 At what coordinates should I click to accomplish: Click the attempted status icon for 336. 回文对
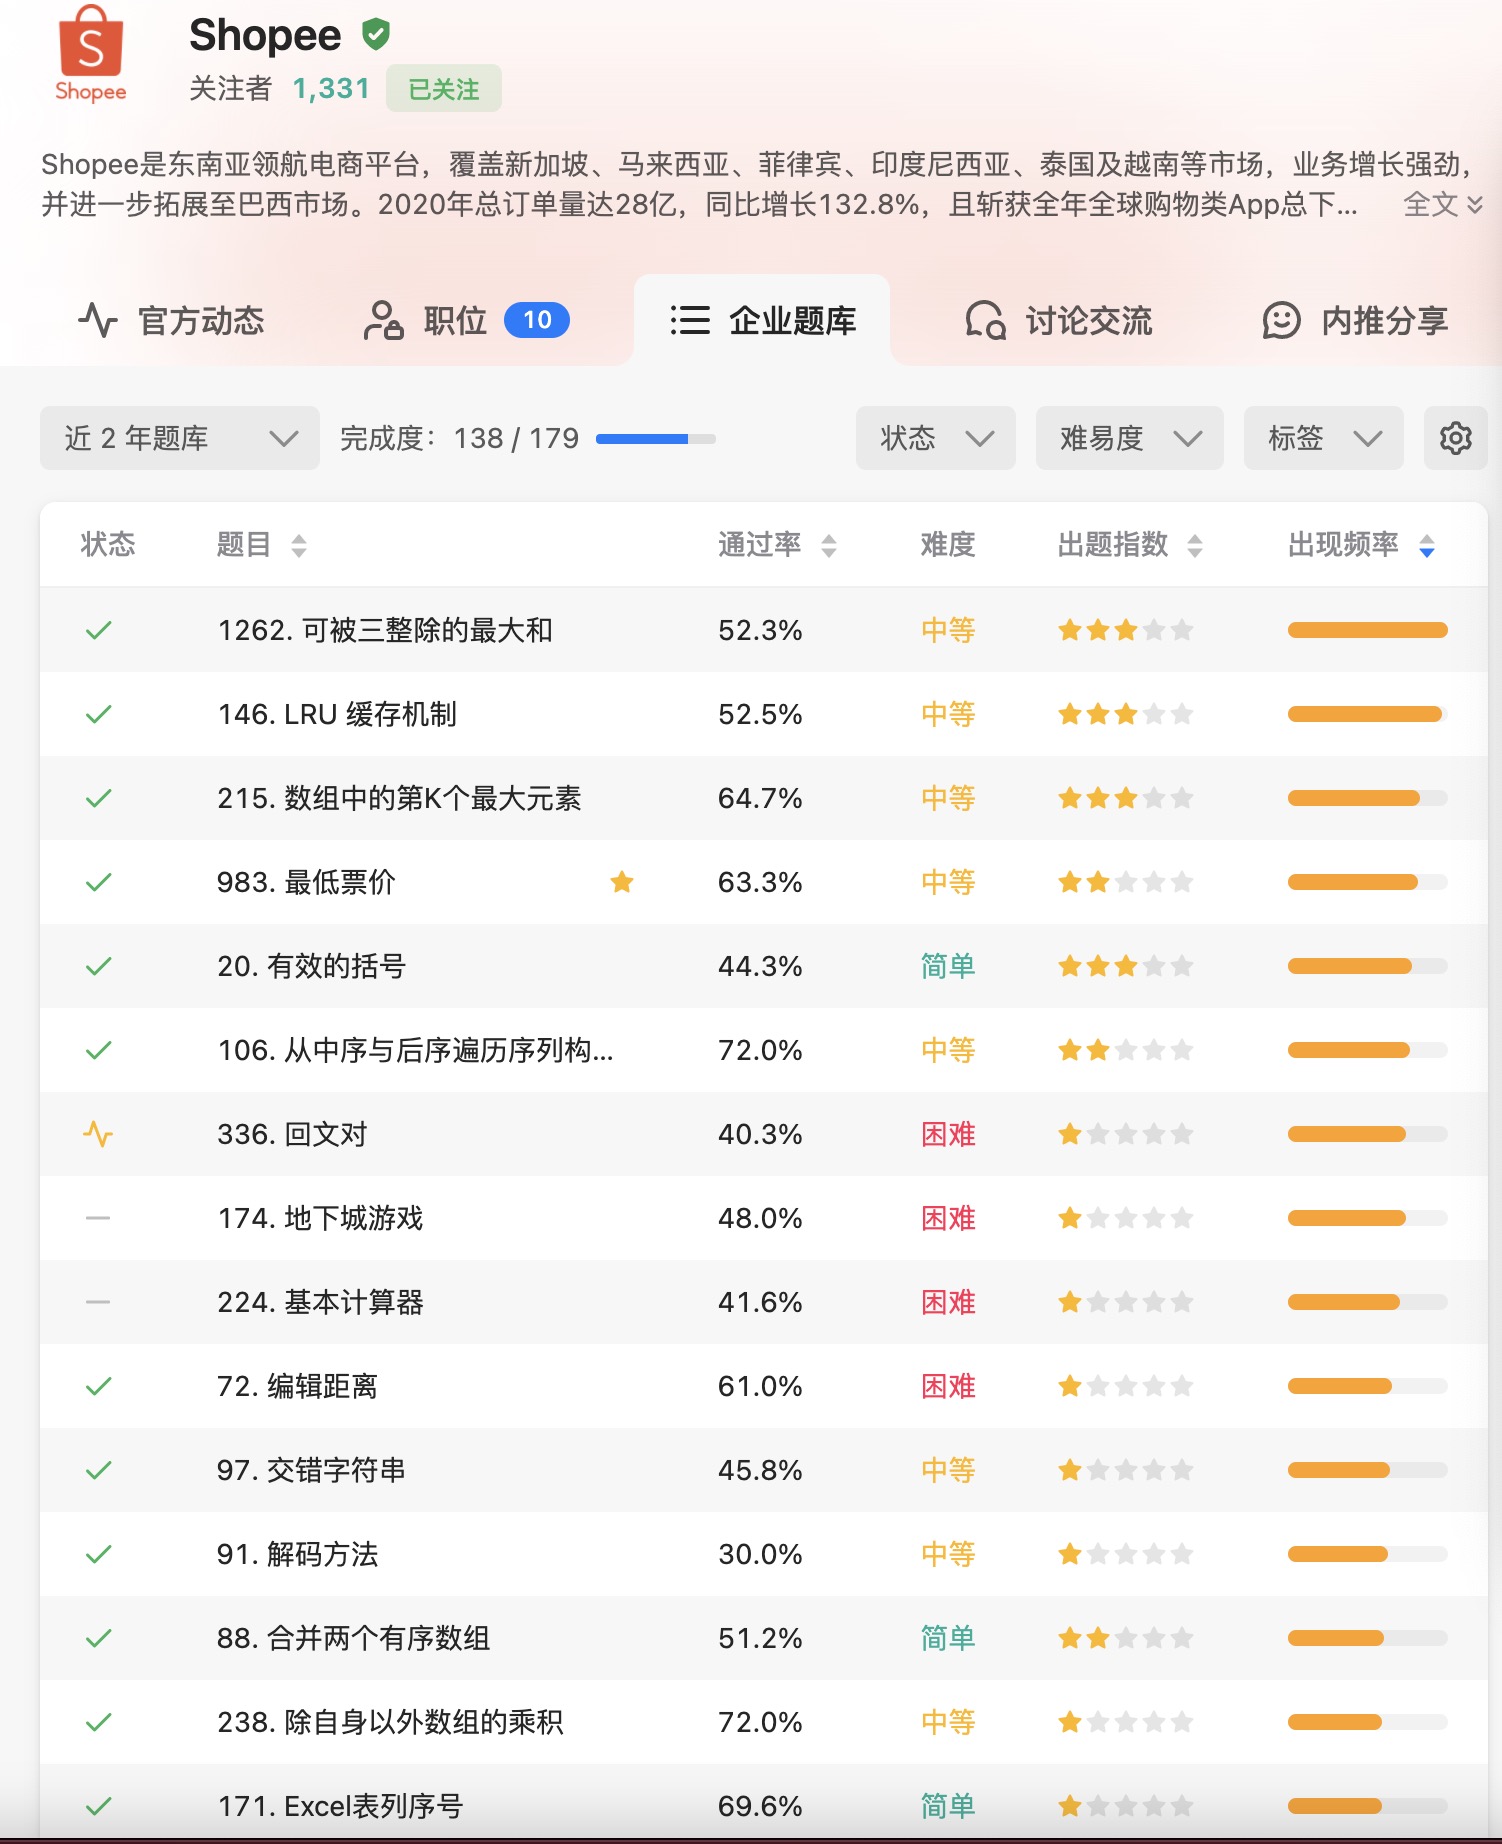(x=98, y=1134)
